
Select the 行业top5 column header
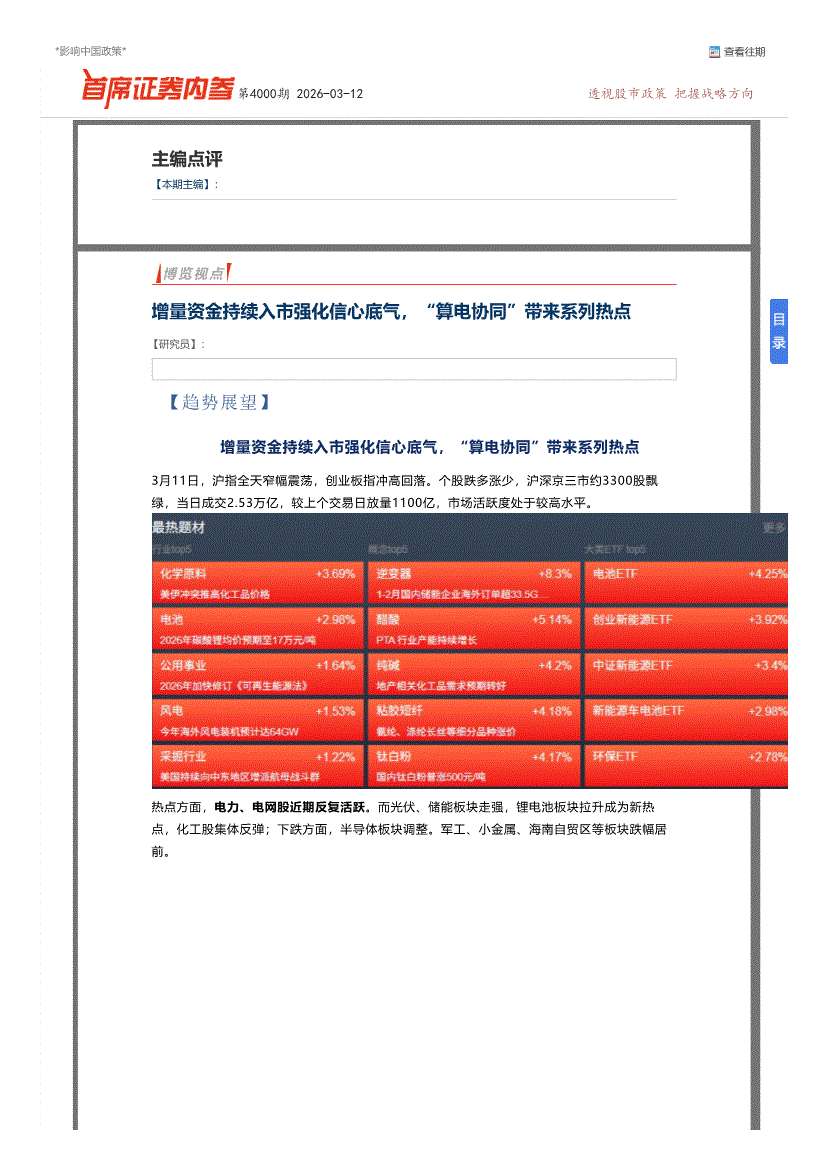[x=171, y=550]
